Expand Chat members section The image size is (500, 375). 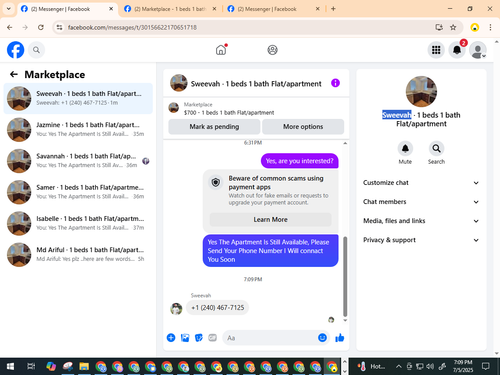coord(421,202)
